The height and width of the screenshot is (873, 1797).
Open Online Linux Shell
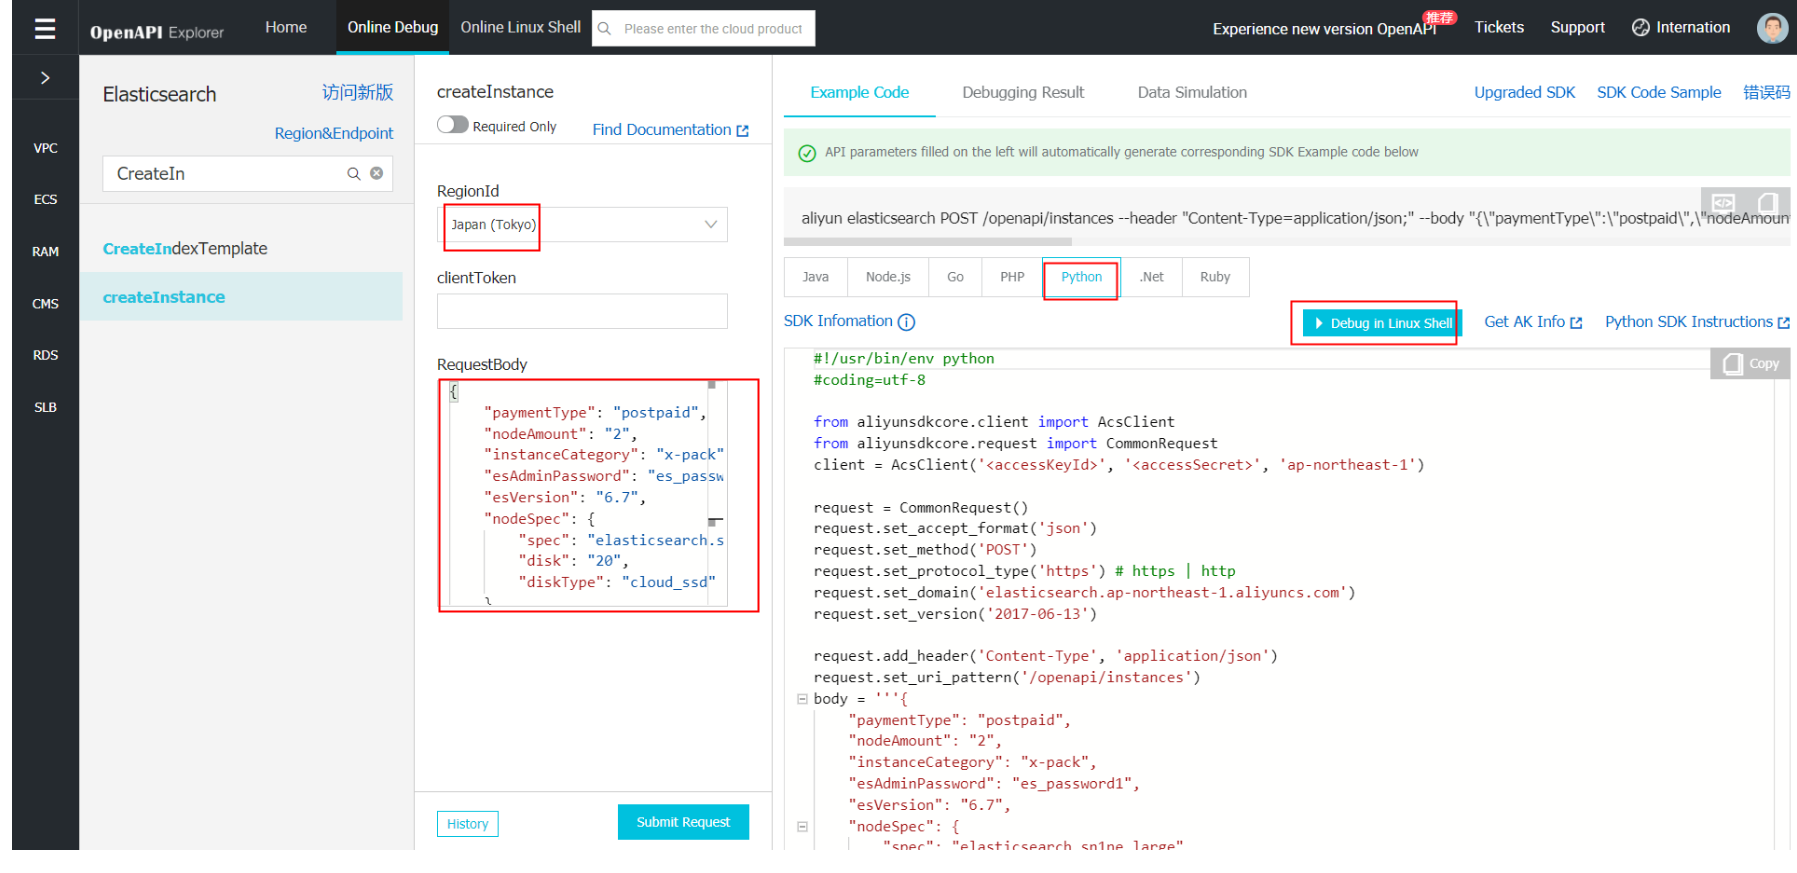pyautogui.click(x=521, y=27)
